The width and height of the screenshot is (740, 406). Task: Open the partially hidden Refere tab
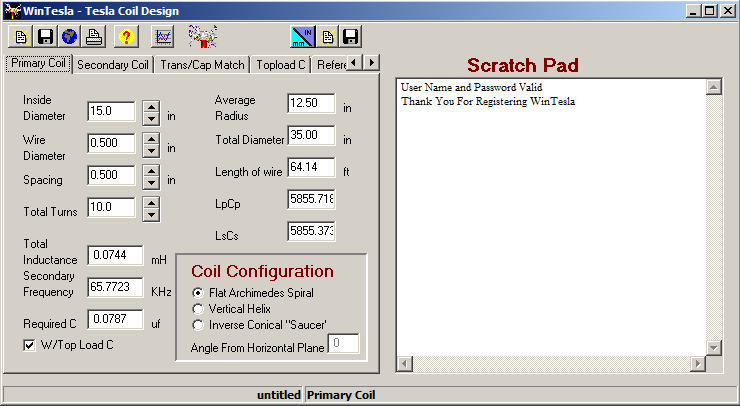coord(331,65)
